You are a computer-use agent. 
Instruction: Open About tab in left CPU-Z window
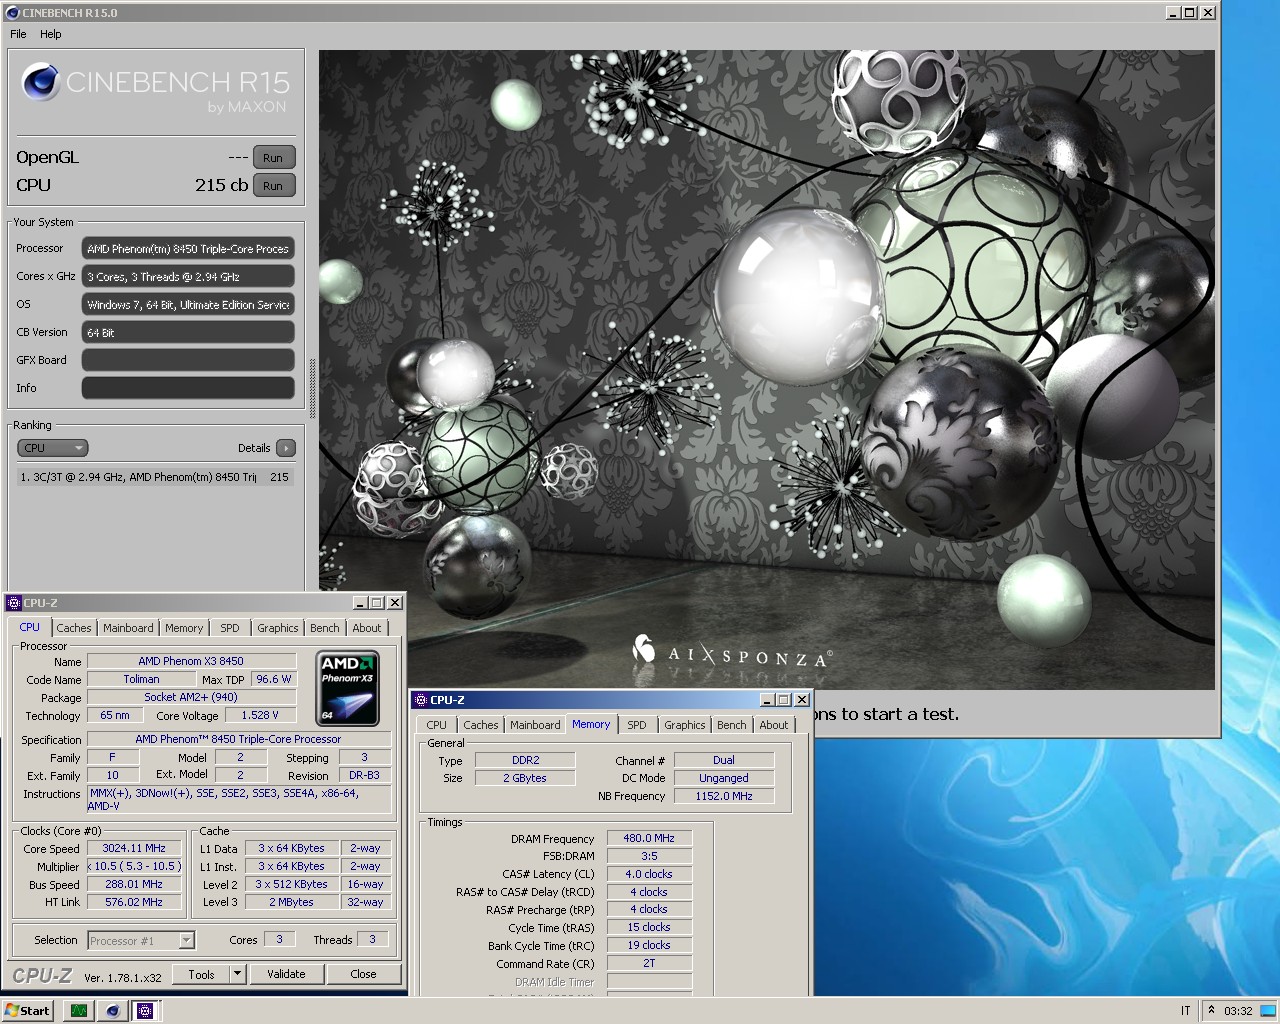pyautogui.click(x=367, y=628)
